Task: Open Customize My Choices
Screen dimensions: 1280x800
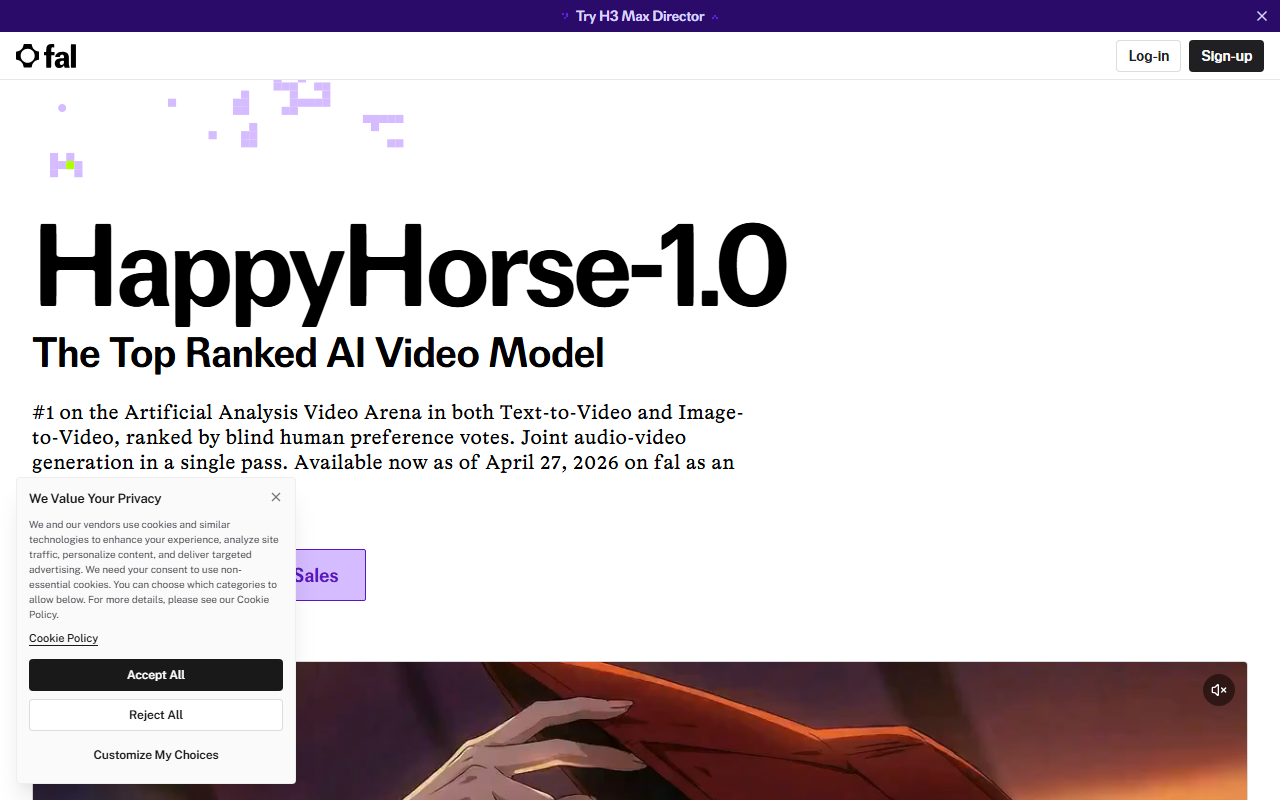Action: [156, 755]
